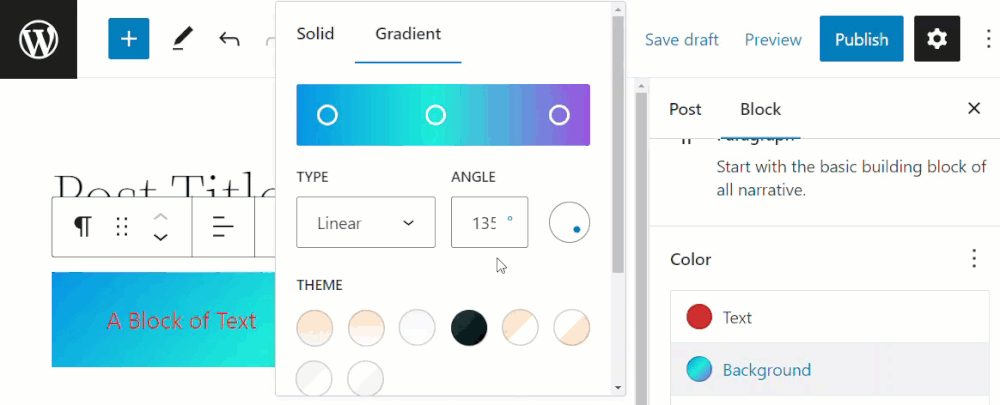Image resolution: width=1000 pixels, height=405 pixels.
Task: Select the middle gradient control point
Action: coord(436,115)
